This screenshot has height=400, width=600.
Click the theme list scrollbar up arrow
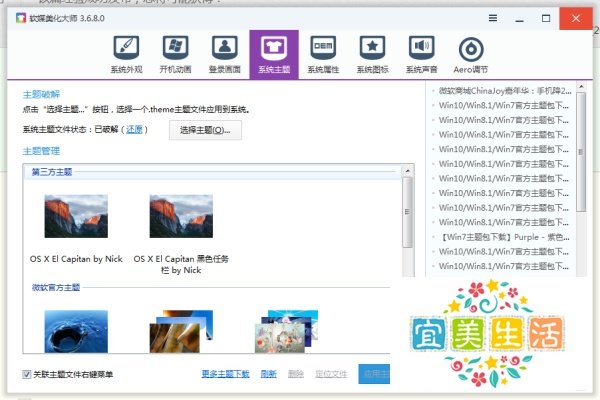point(408,171)
